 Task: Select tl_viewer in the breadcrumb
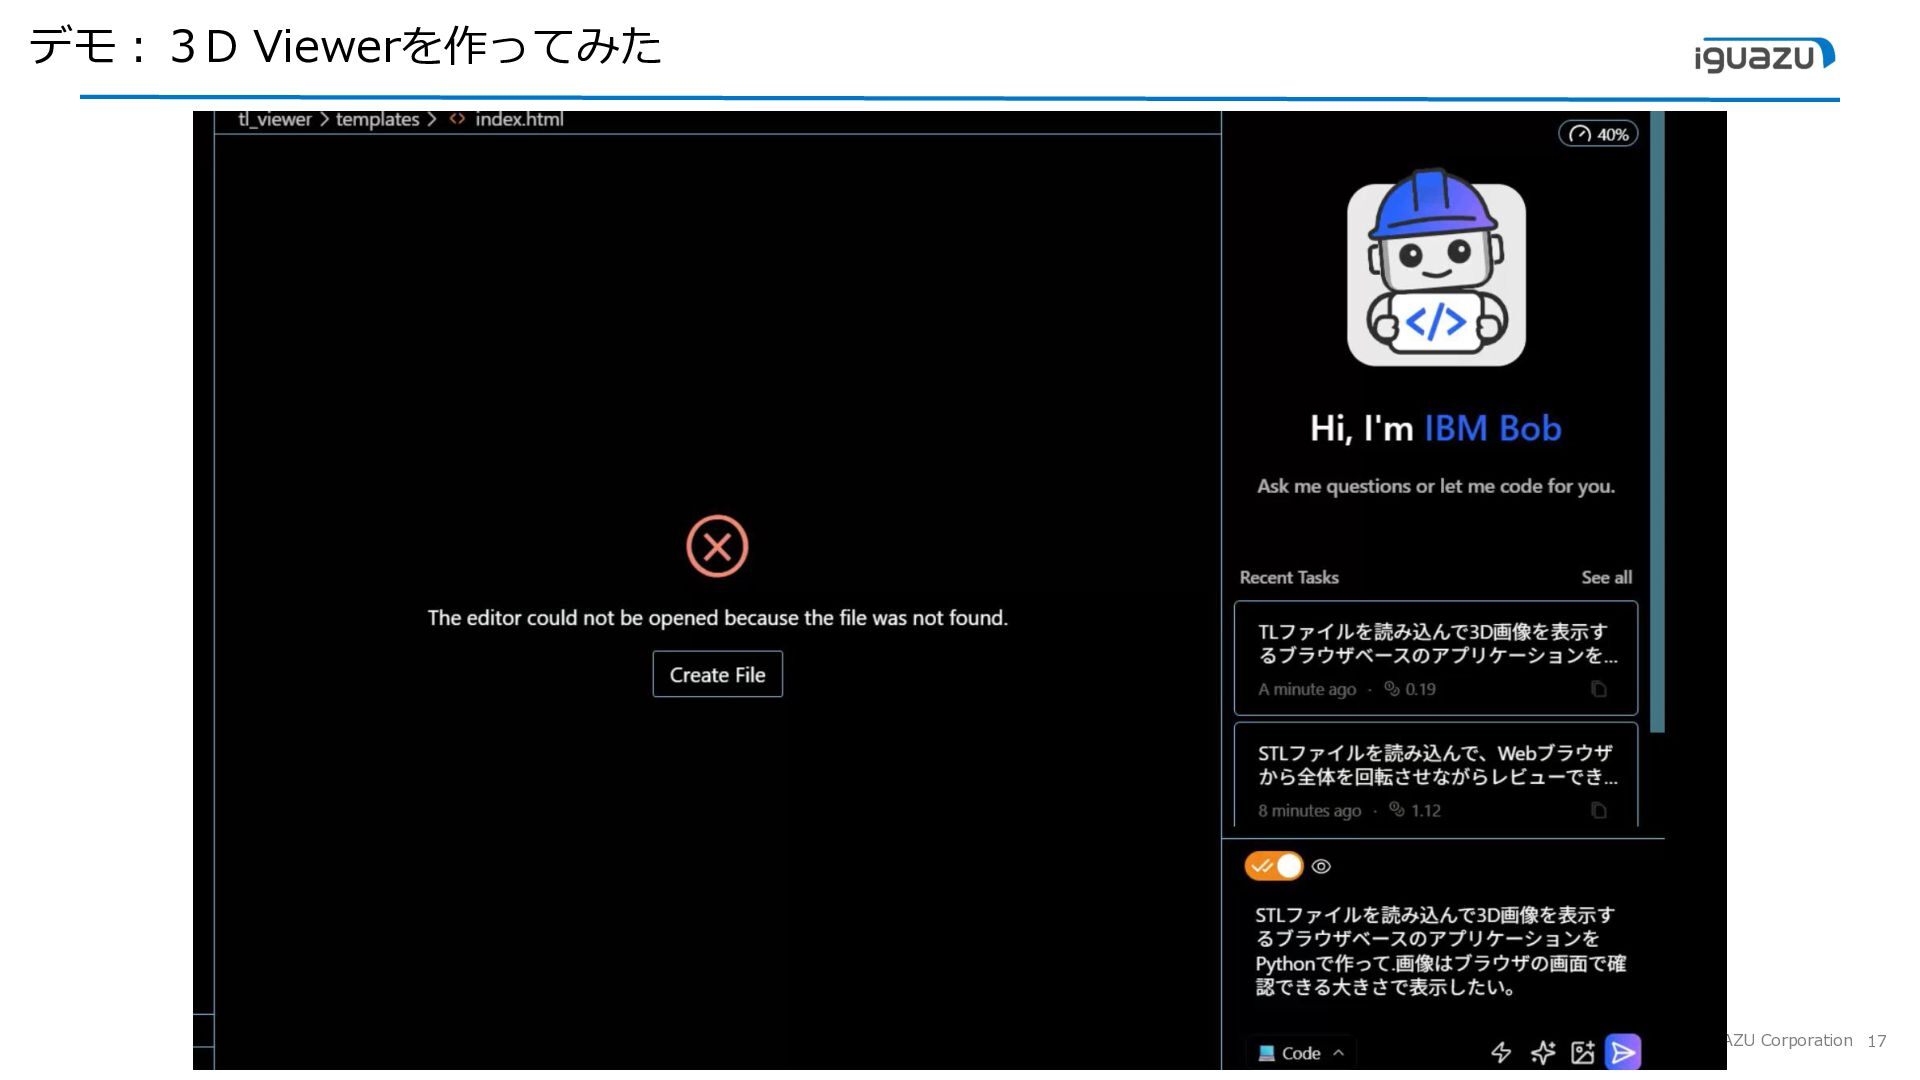point(275,119)
